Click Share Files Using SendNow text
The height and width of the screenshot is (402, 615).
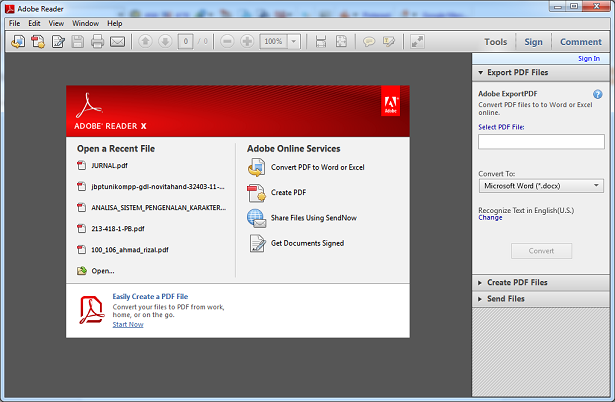tap(314, 218)
